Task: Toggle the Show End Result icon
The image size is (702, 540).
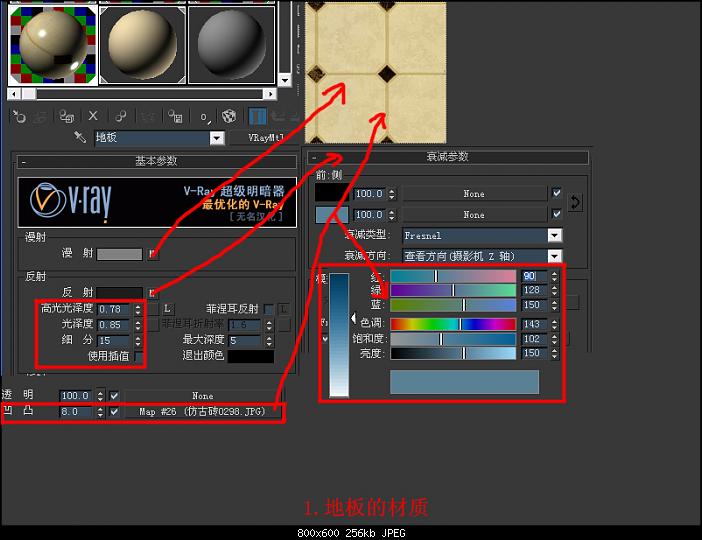Action: pyautogui.click(x=257, y=116)
